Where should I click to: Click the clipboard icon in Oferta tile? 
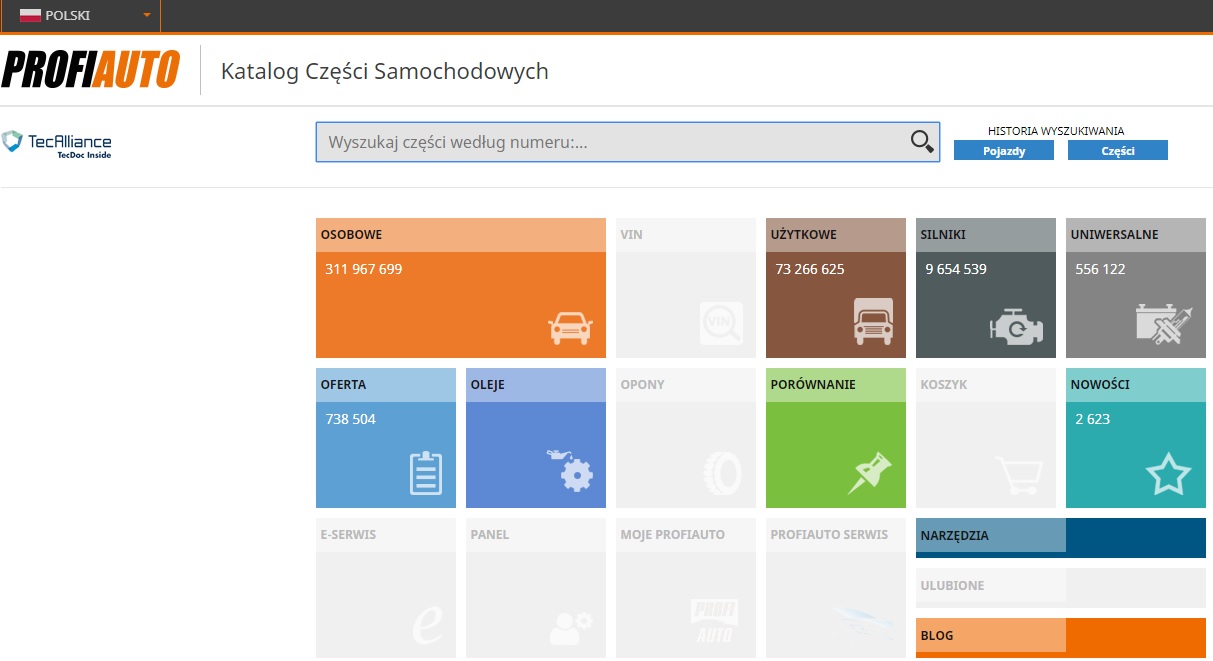(x=426, y=473)
